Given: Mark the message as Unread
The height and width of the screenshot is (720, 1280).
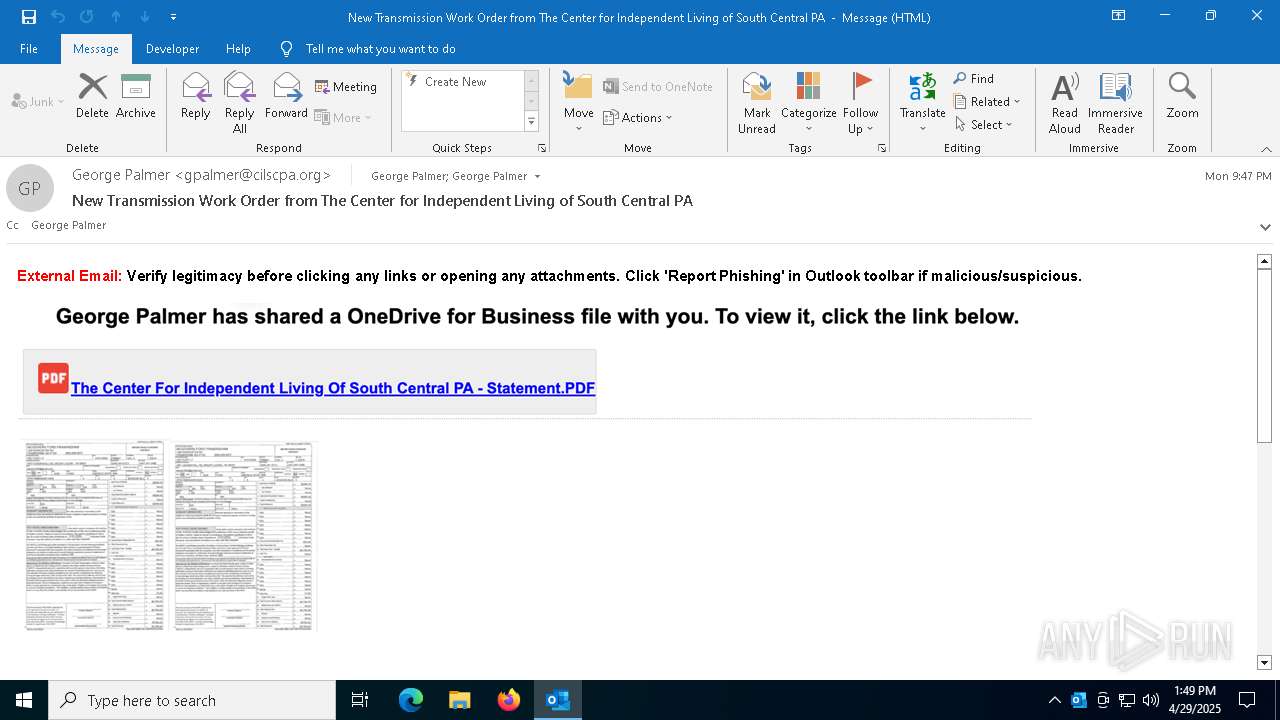Looking at the screenshot, I should [x=757, y=103].
